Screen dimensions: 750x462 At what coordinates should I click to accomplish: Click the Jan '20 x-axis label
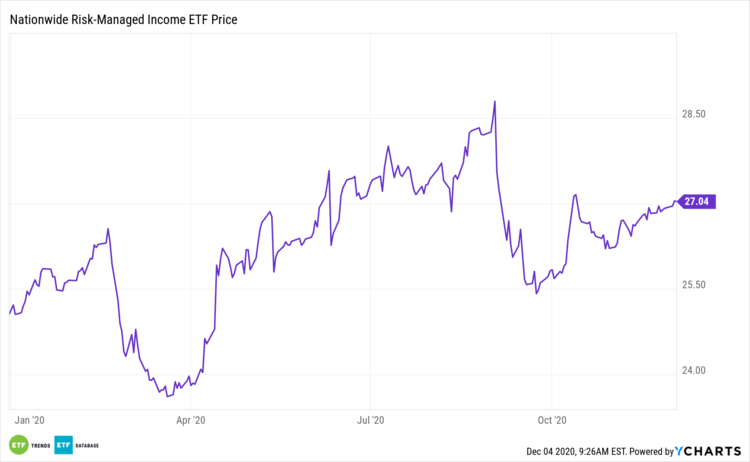(30, 420)
